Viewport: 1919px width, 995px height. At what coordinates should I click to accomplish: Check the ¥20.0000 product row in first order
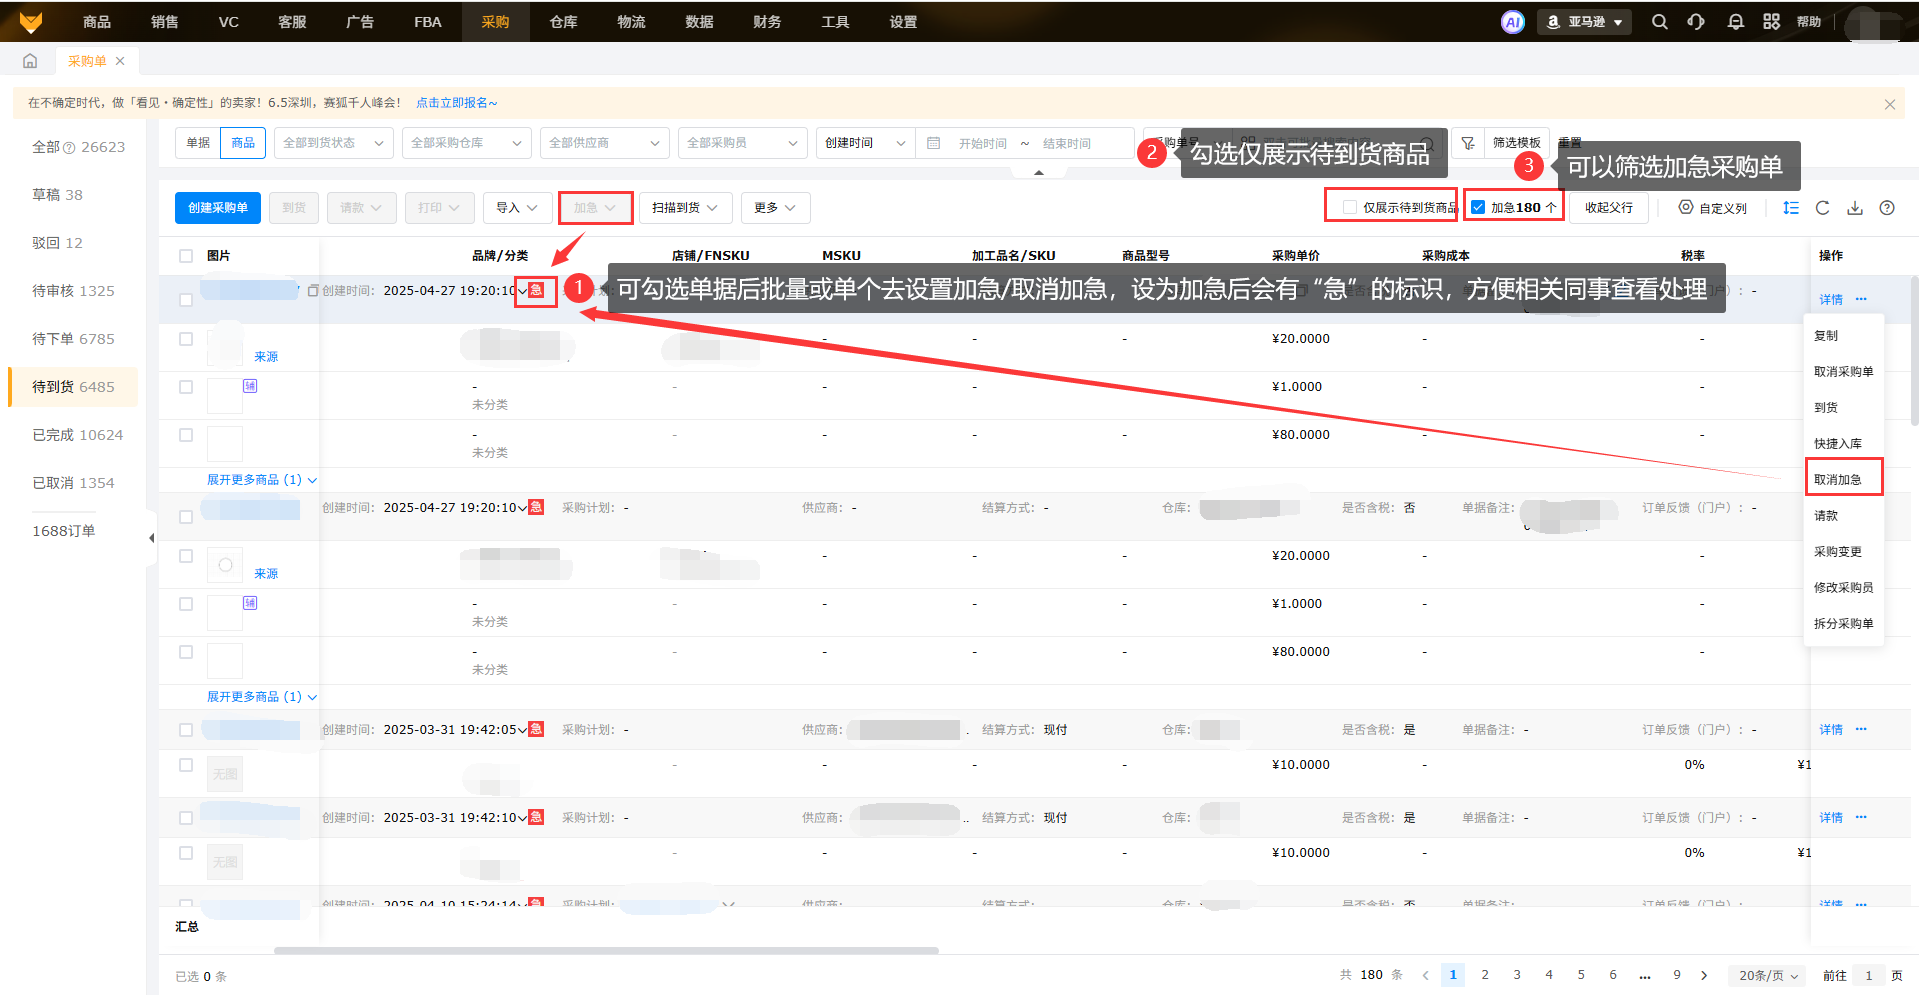[186, 339]
